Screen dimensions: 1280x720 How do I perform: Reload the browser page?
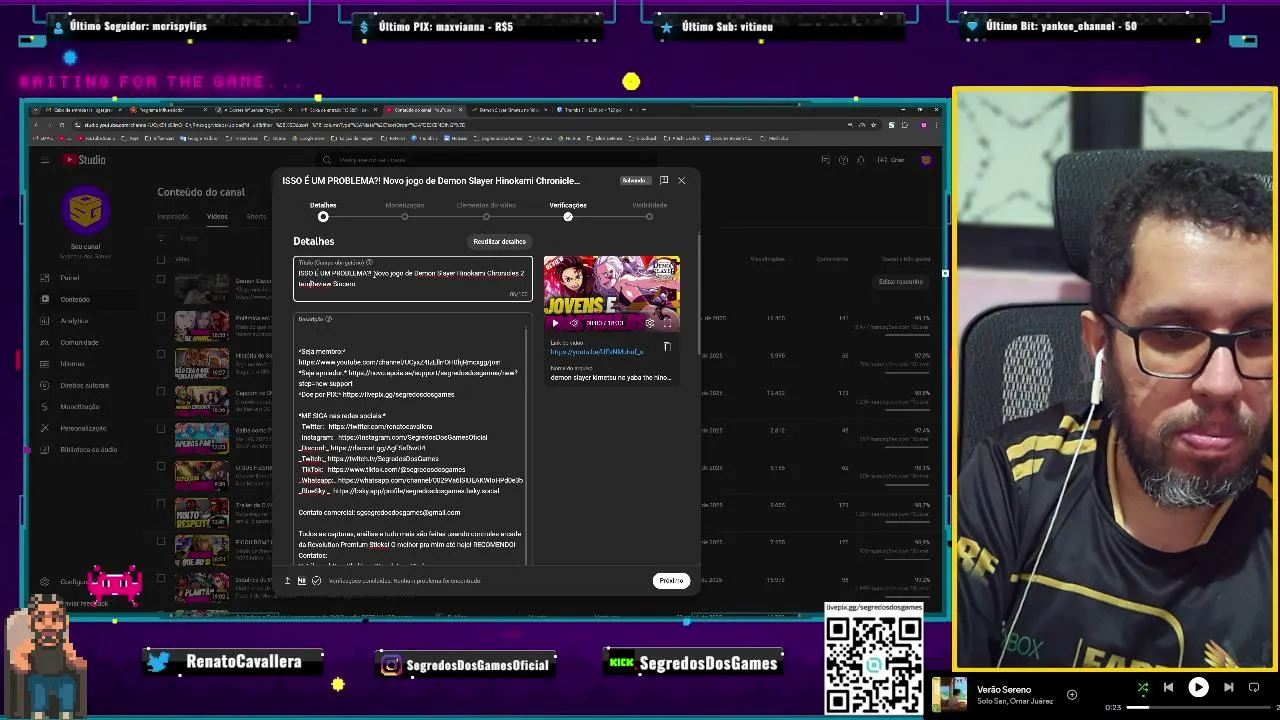click(62, 125)
